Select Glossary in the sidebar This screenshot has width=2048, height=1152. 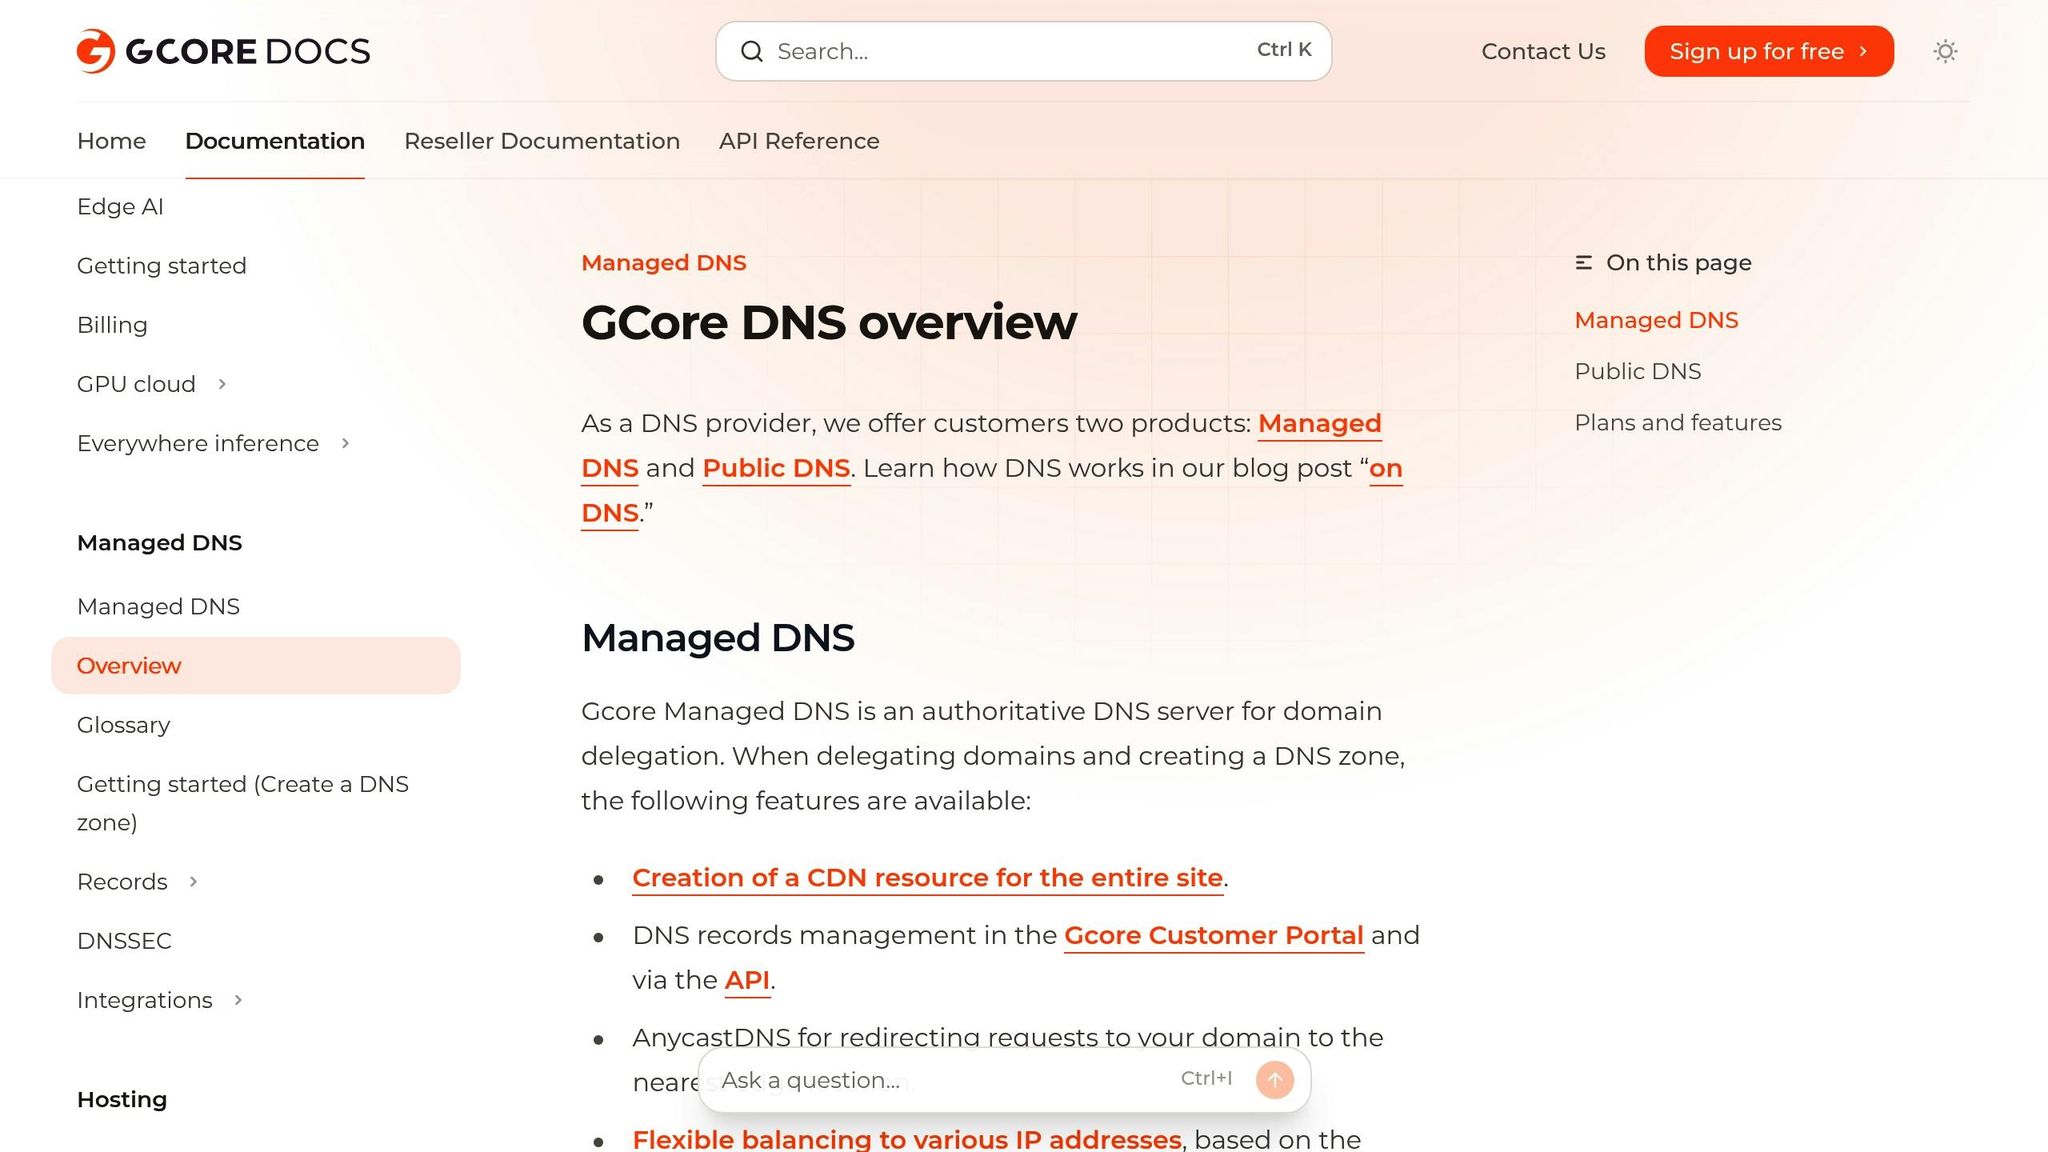pos(123,724)
